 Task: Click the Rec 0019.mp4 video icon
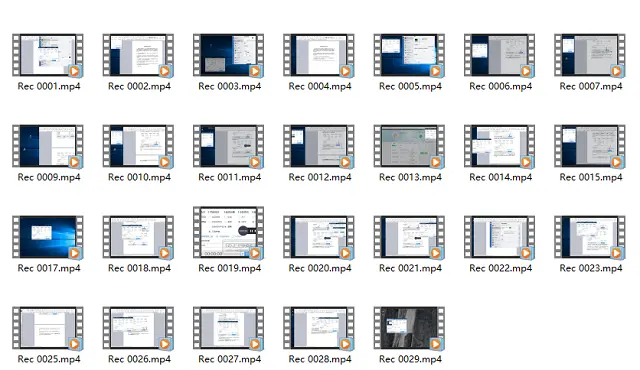(229, 233)
